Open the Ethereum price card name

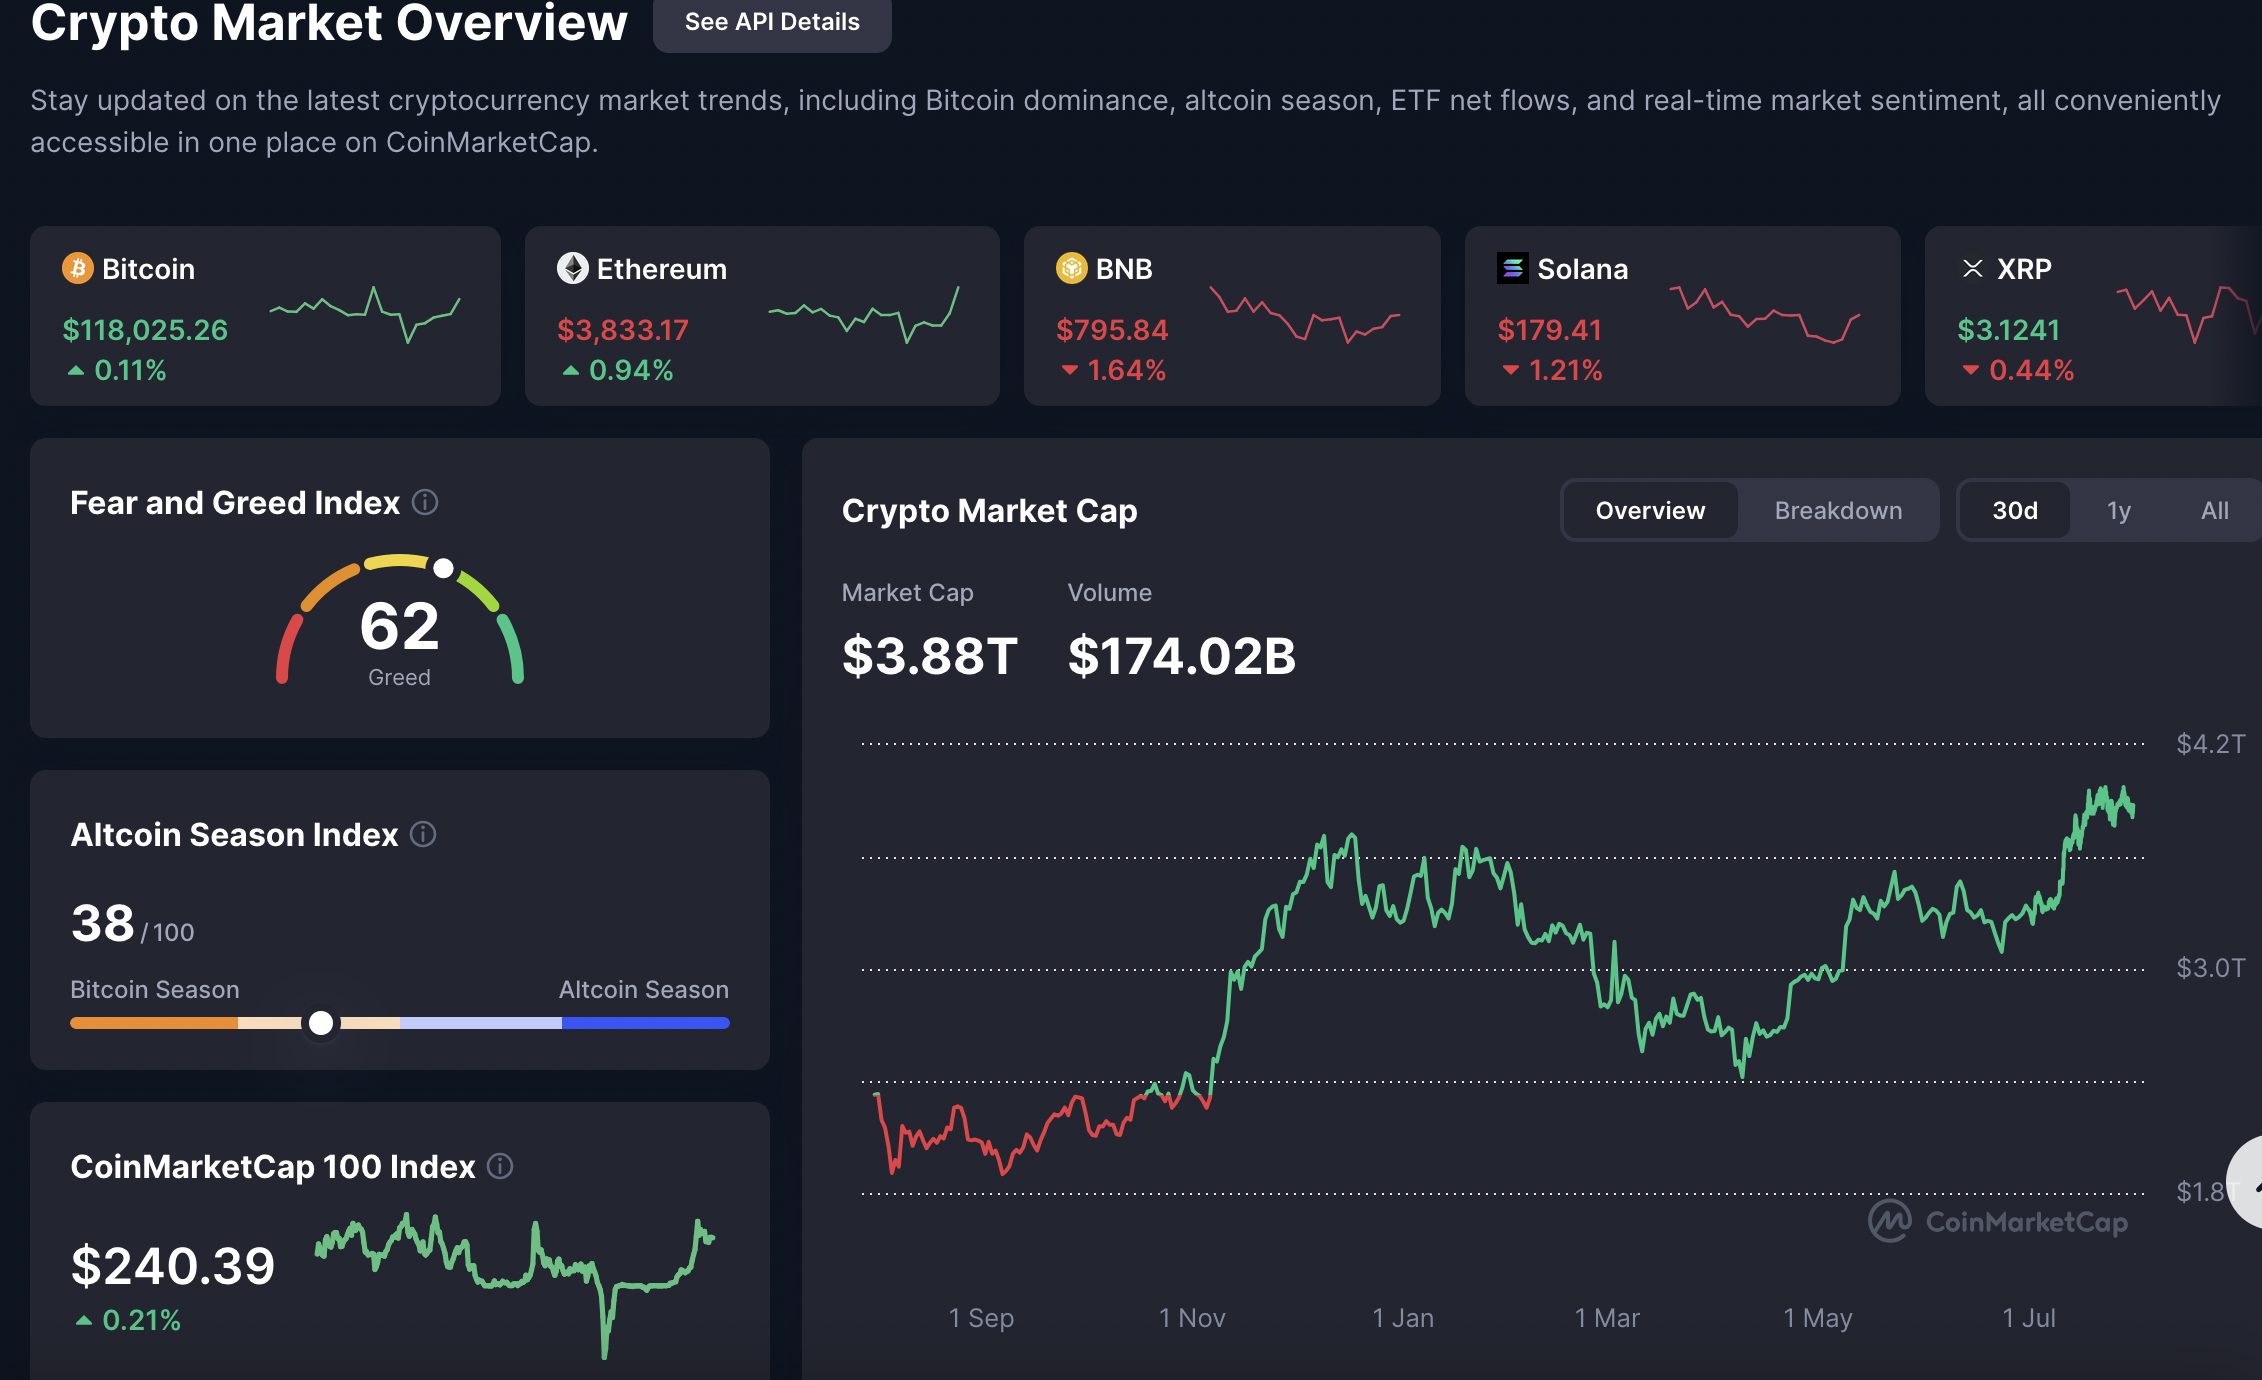(662, 268)
